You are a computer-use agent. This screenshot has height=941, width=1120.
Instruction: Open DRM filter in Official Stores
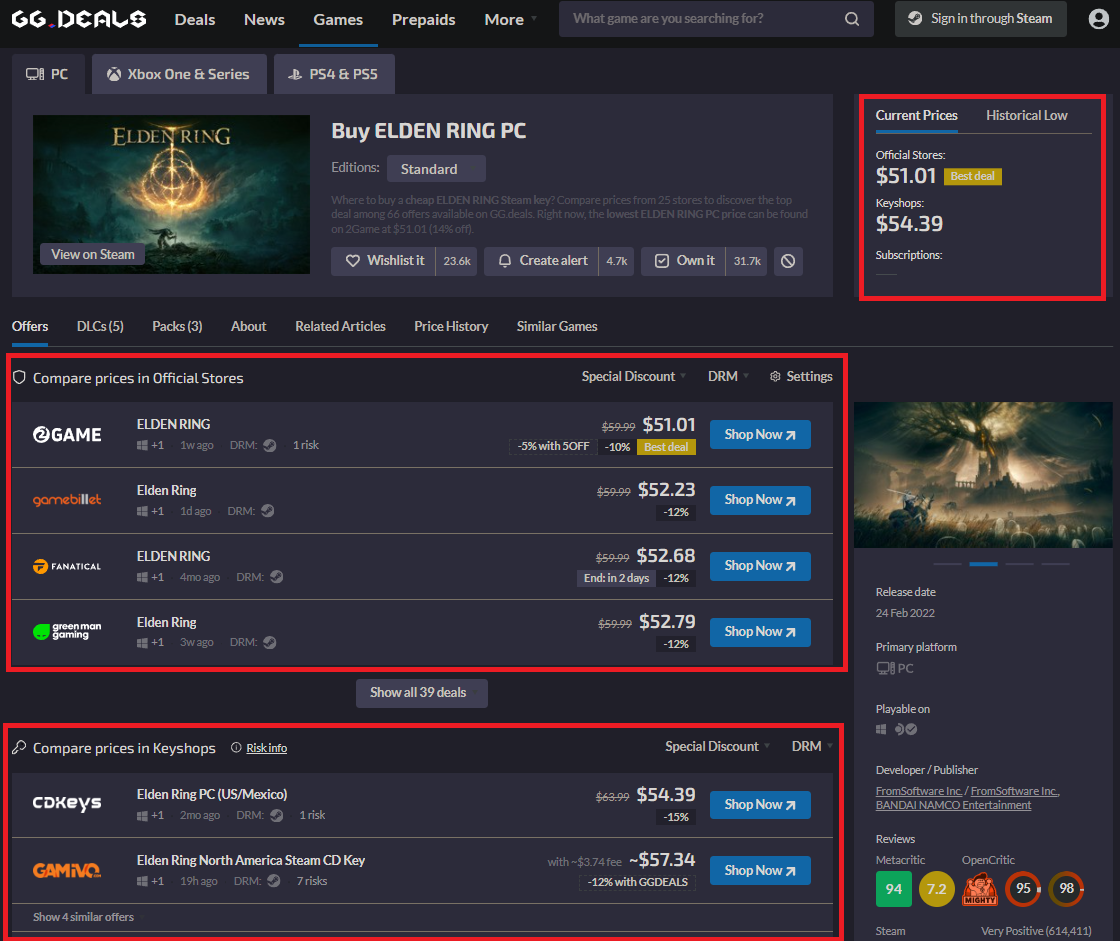[728, 377]
